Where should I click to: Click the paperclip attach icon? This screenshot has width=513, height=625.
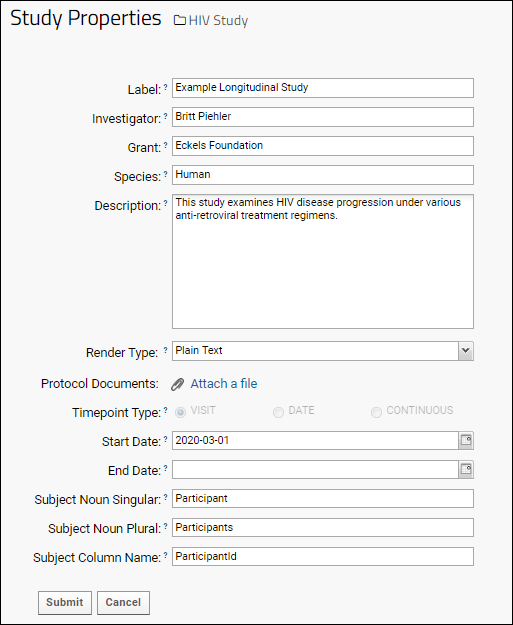click(x=177, y=385)
